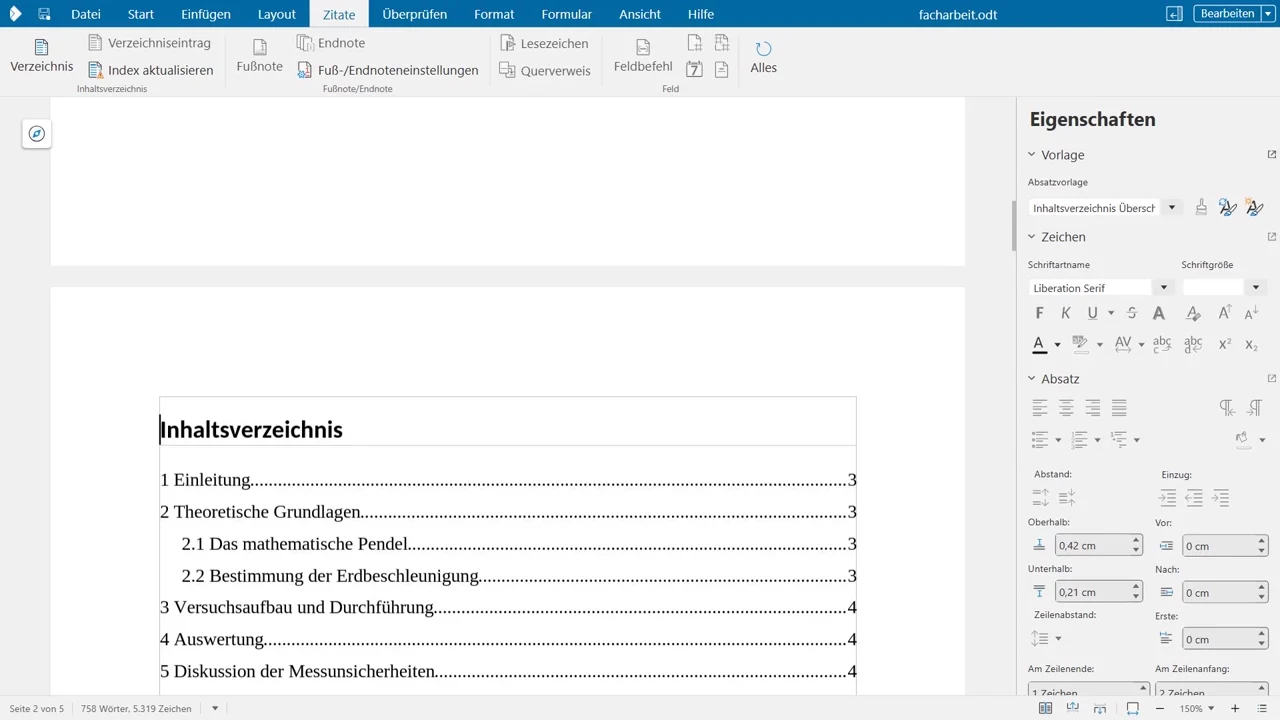
Task: Expand the Schriftgröße dropdown
Action: (x=1256, y=288)
